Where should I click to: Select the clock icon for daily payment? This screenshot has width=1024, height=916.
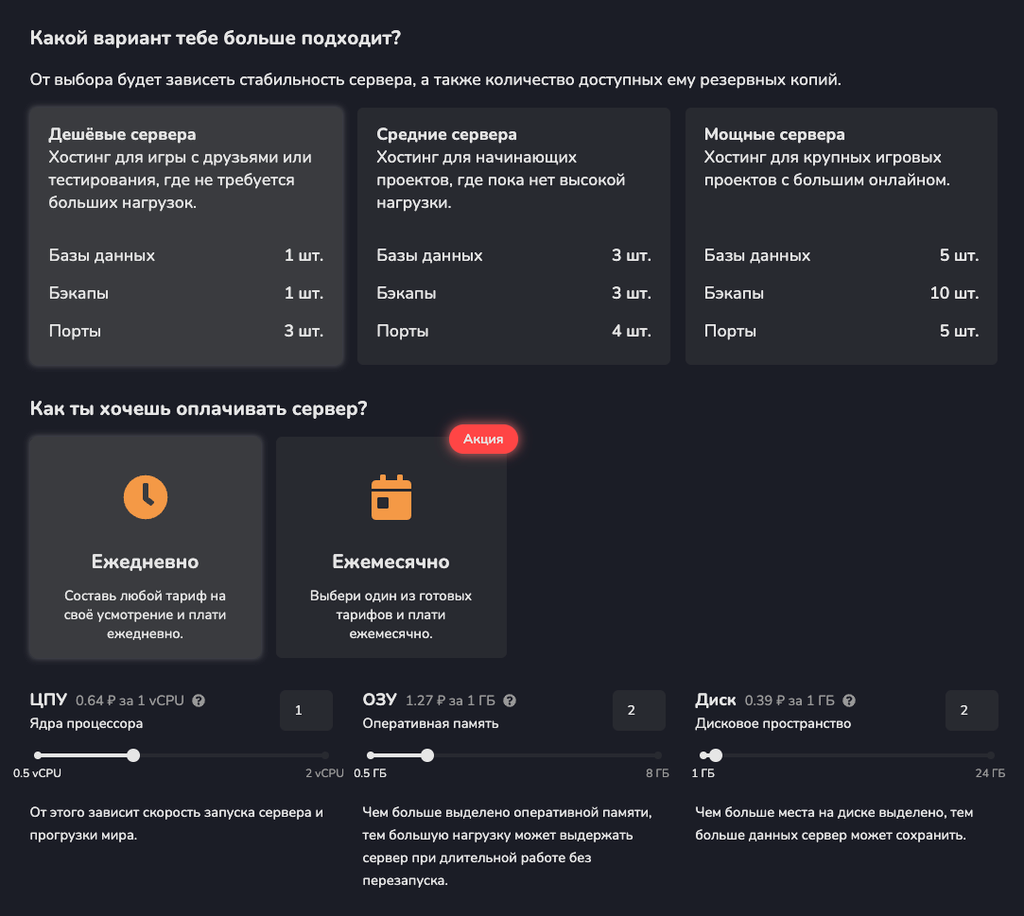tap(145, 497)
